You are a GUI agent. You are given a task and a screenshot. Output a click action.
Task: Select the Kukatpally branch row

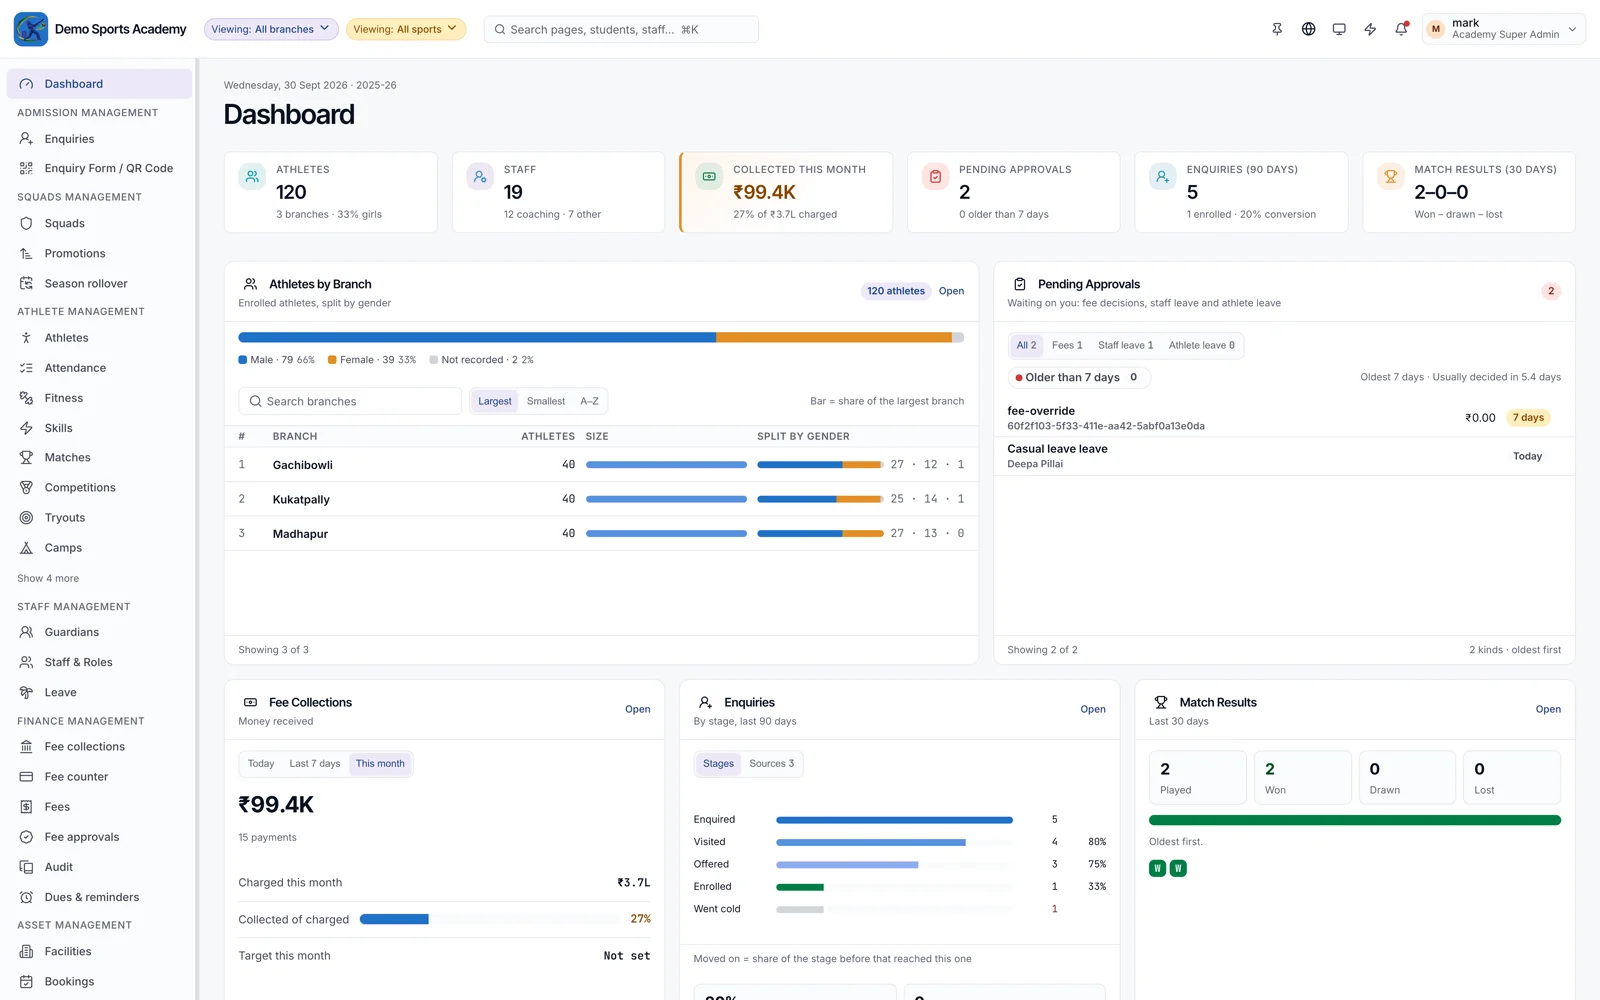[601, 499]
